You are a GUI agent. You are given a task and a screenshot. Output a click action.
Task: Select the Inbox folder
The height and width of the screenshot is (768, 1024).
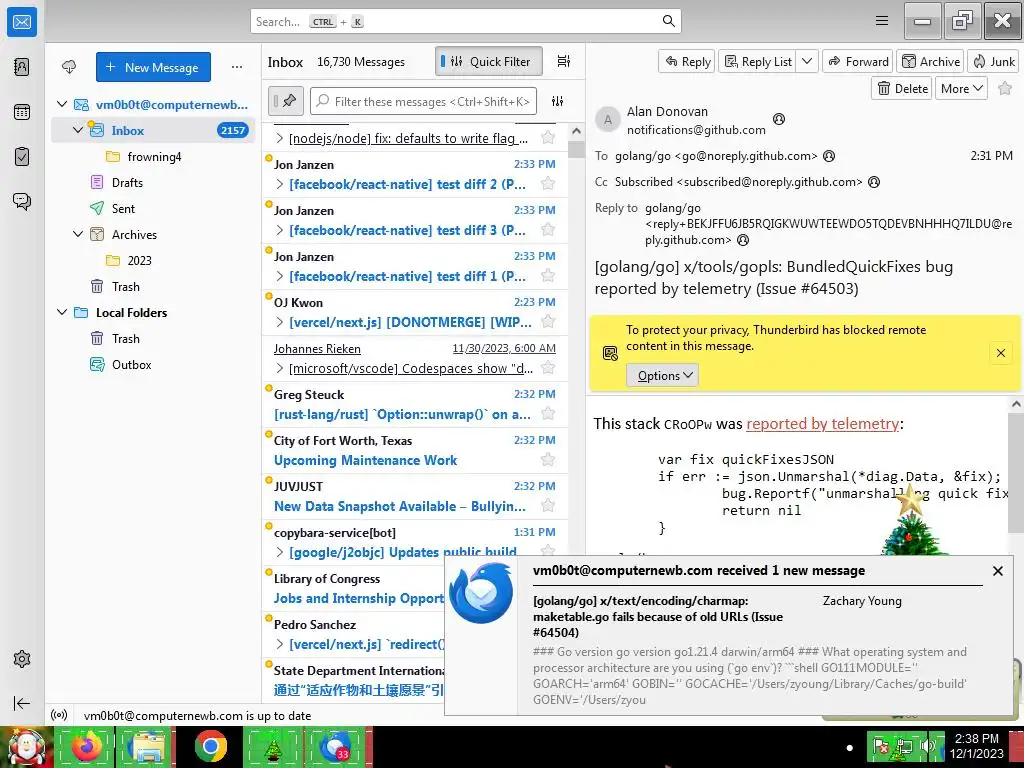click(x=153, y=130)
